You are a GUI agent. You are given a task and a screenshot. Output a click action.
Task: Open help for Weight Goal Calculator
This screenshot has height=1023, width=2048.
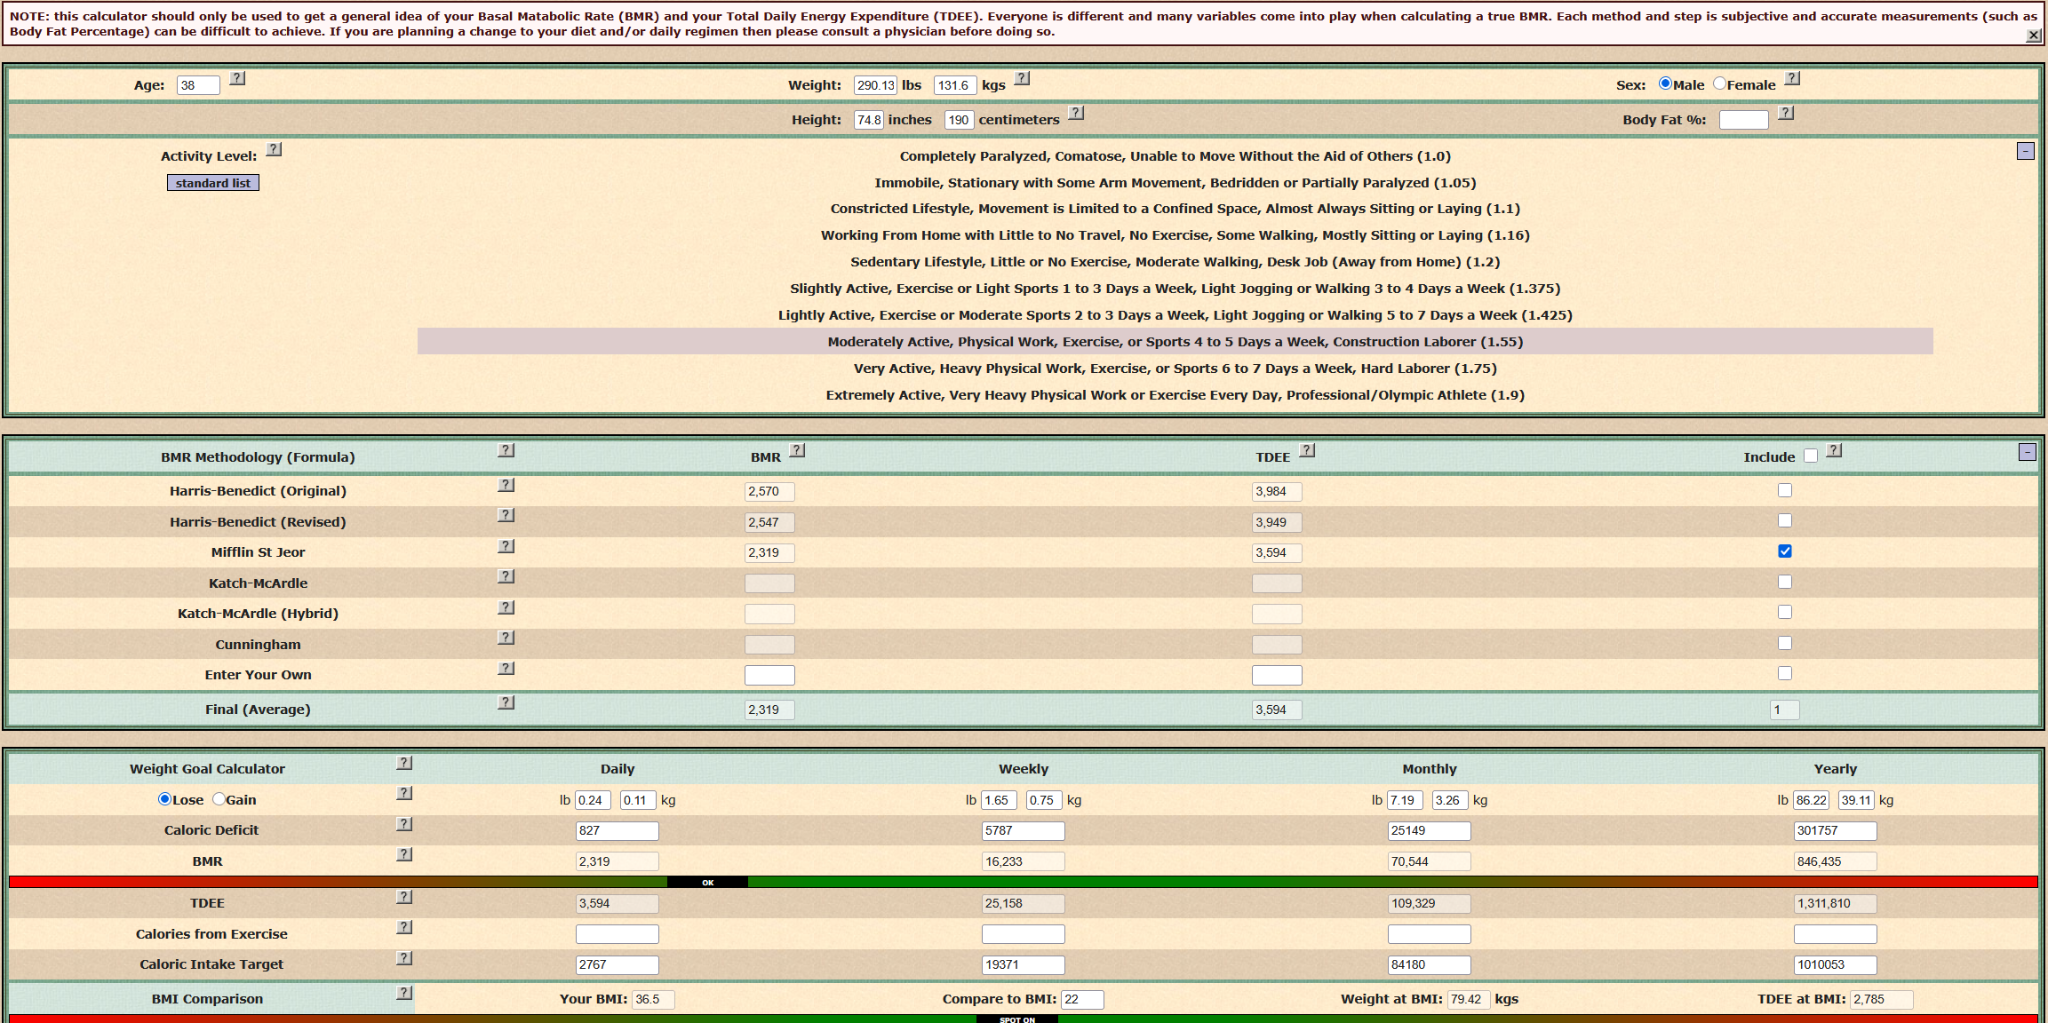[404, 763]
